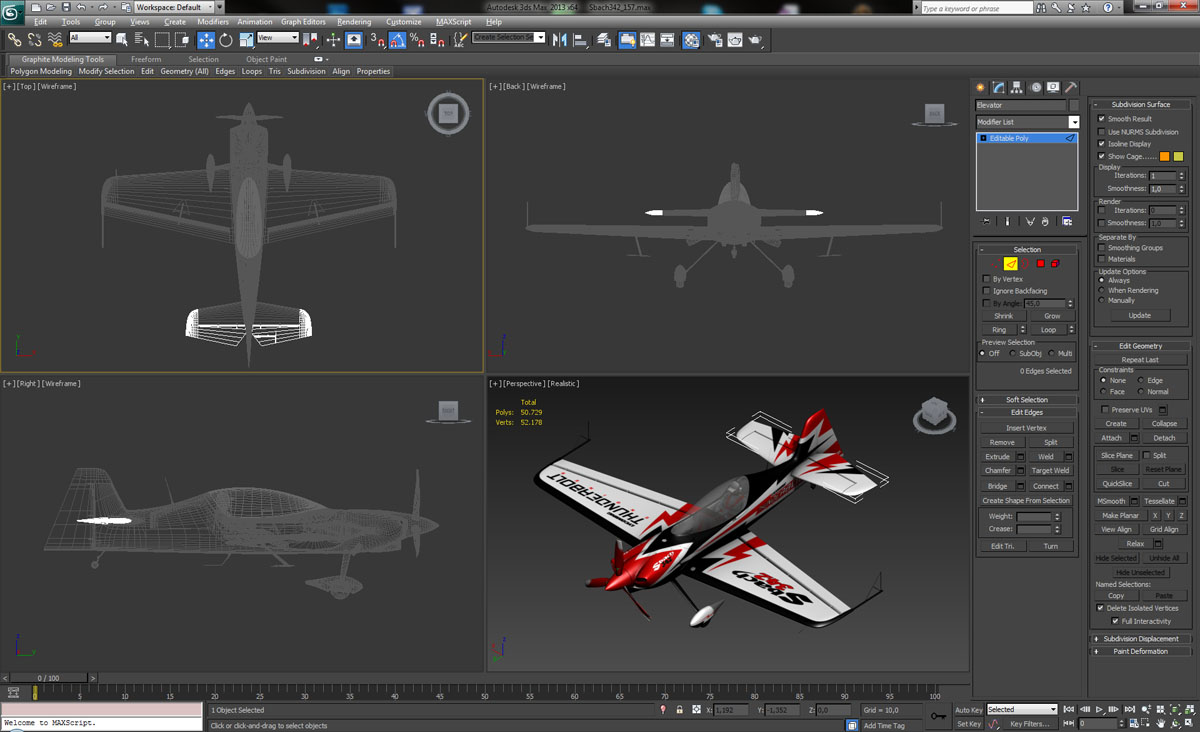This screenshot has width=1200, height=732.
Task: Open the Hierarchy command panel tab
Action: click(x=1016, y=88)
